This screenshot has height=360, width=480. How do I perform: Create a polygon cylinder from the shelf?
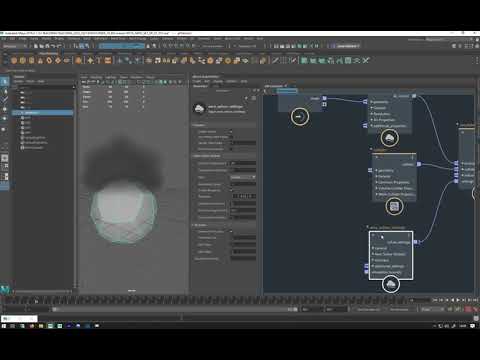[x=32, y=60]
